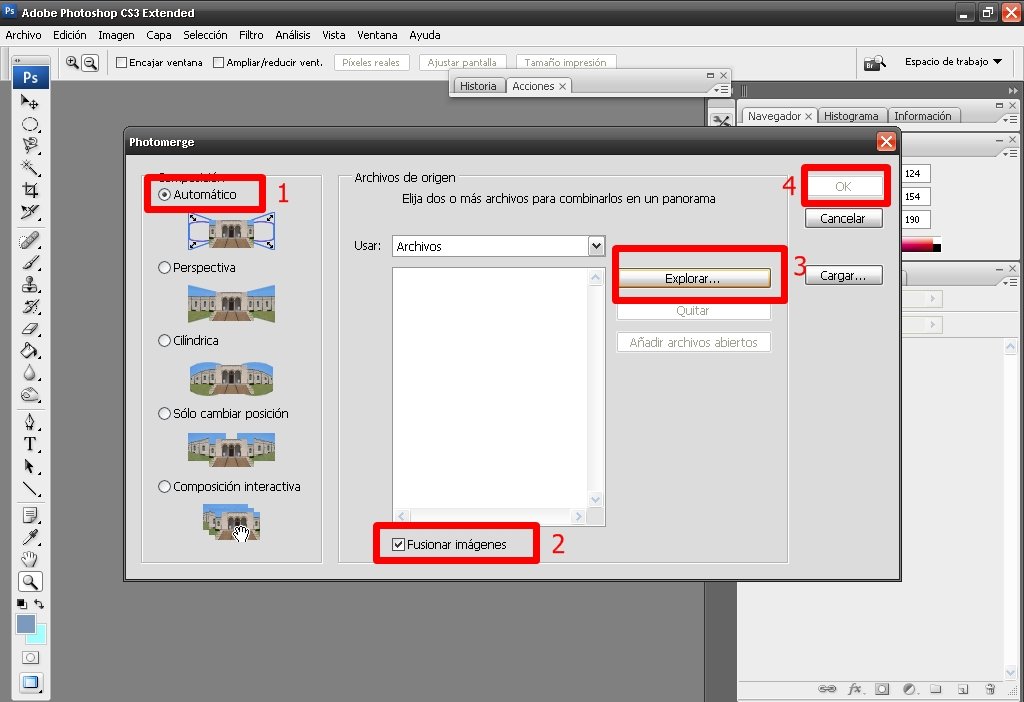
Task: Pick the Type tool in the toolbox
Action: coord(30,444)
